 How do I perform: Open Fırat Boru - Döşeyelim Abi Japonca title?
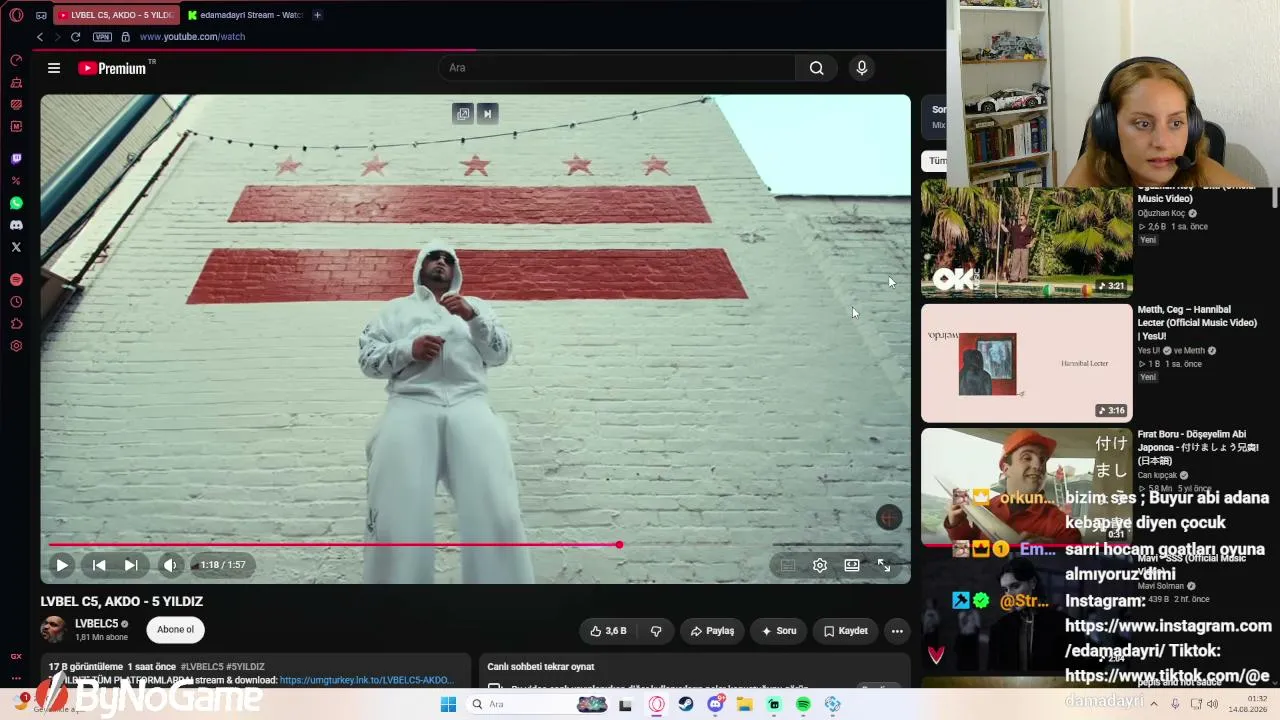[x=1198, y=447]
